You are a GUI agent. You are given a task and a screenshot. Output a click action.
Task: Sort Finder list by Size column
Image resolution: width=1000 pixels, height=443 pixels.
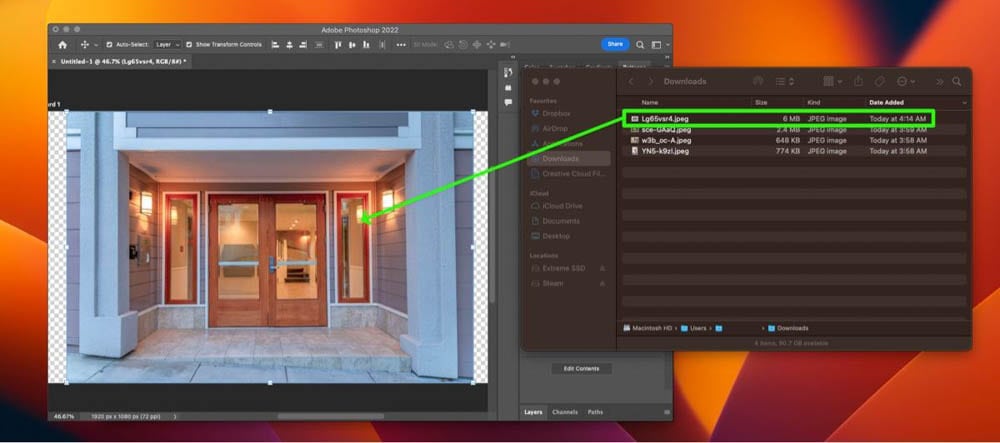761,103
